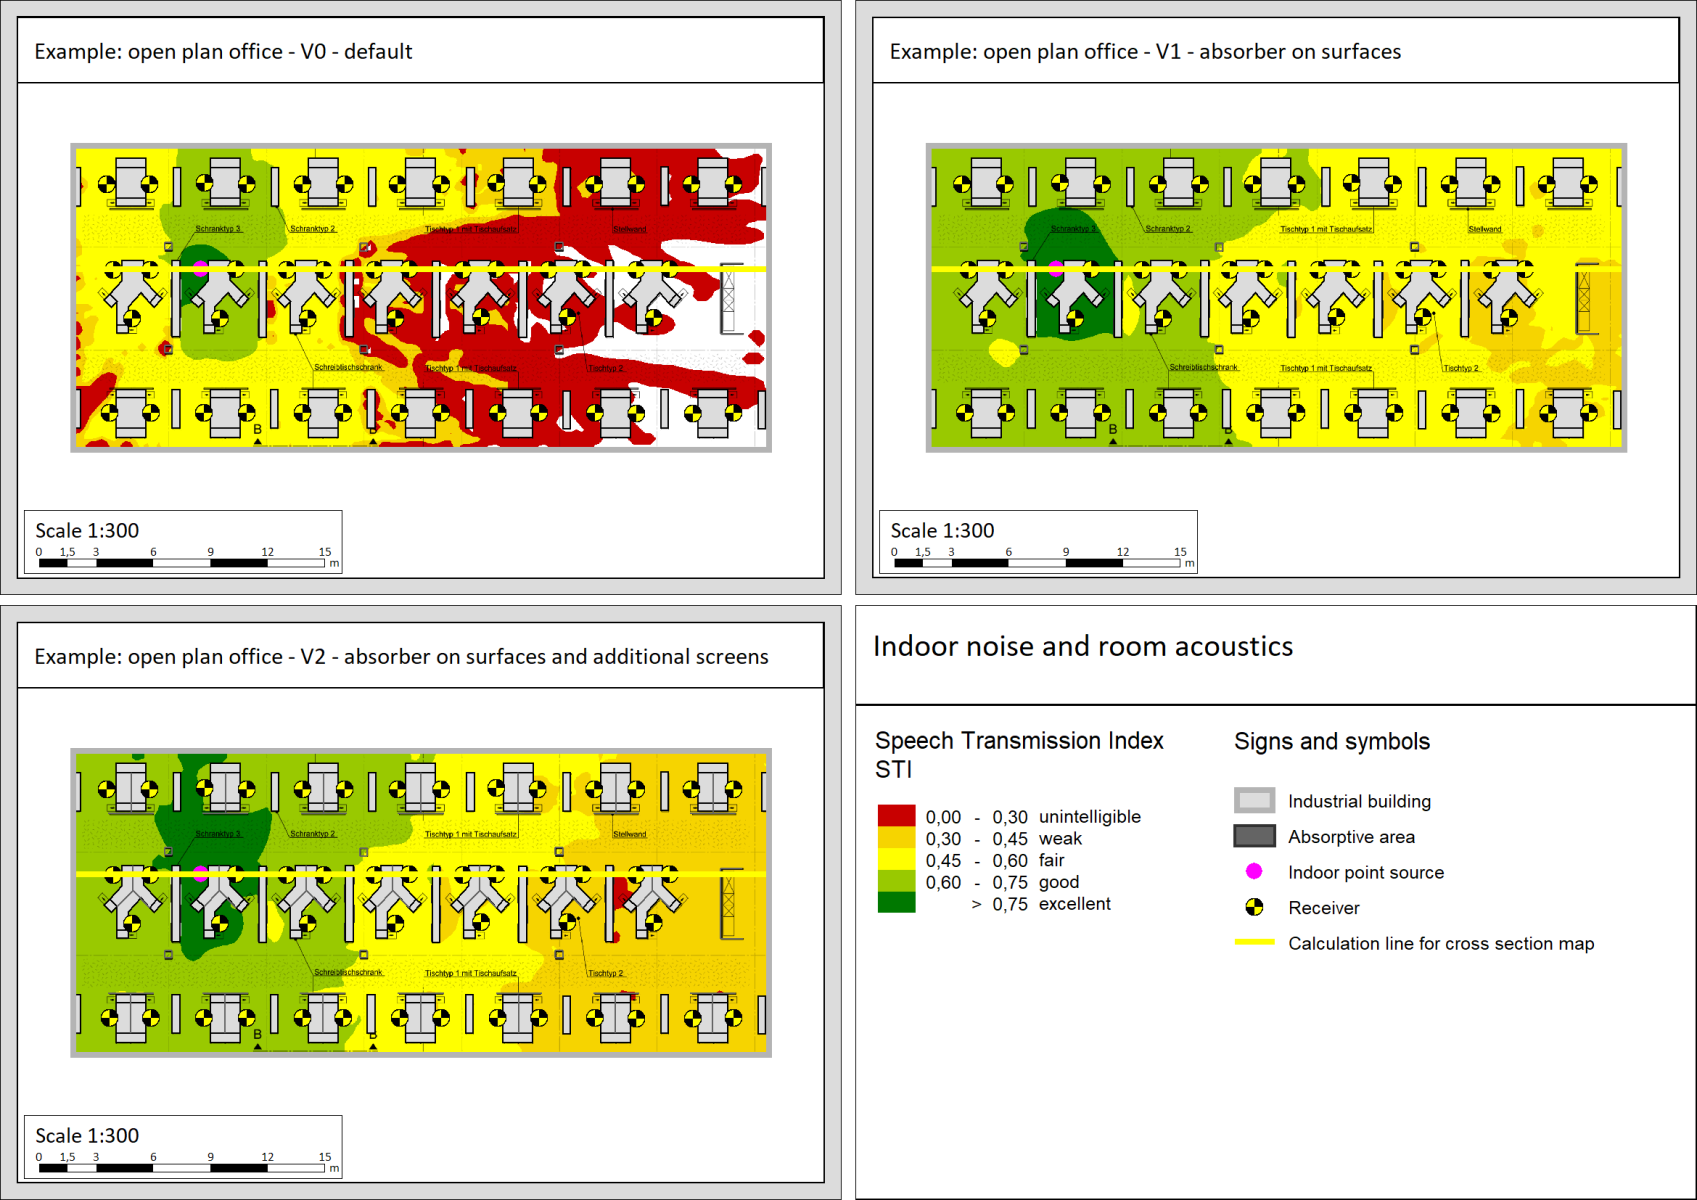Click the Absorptive area legend box
Image resolution: width=1697 pixels, height=1200 pixels.
(x=1255, y=836)
